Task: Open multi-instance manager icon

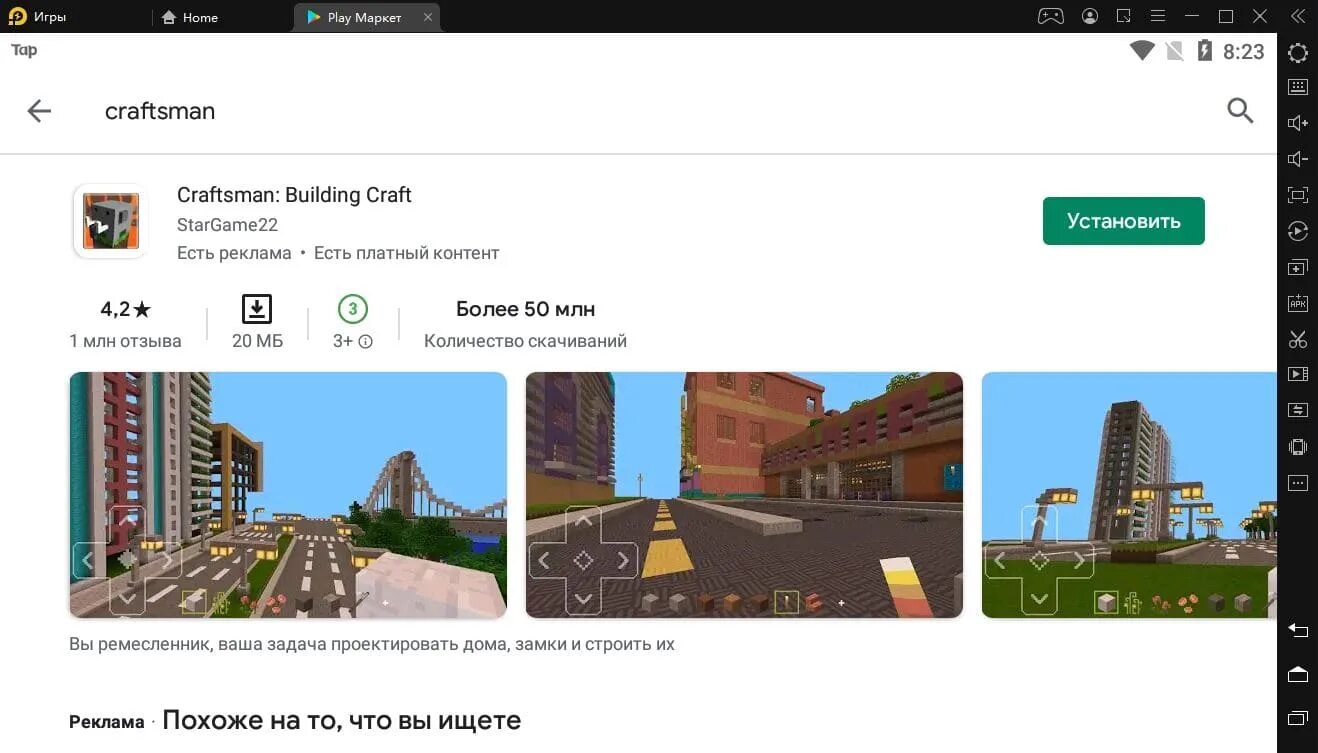Action: click(x=1297, y=268)
